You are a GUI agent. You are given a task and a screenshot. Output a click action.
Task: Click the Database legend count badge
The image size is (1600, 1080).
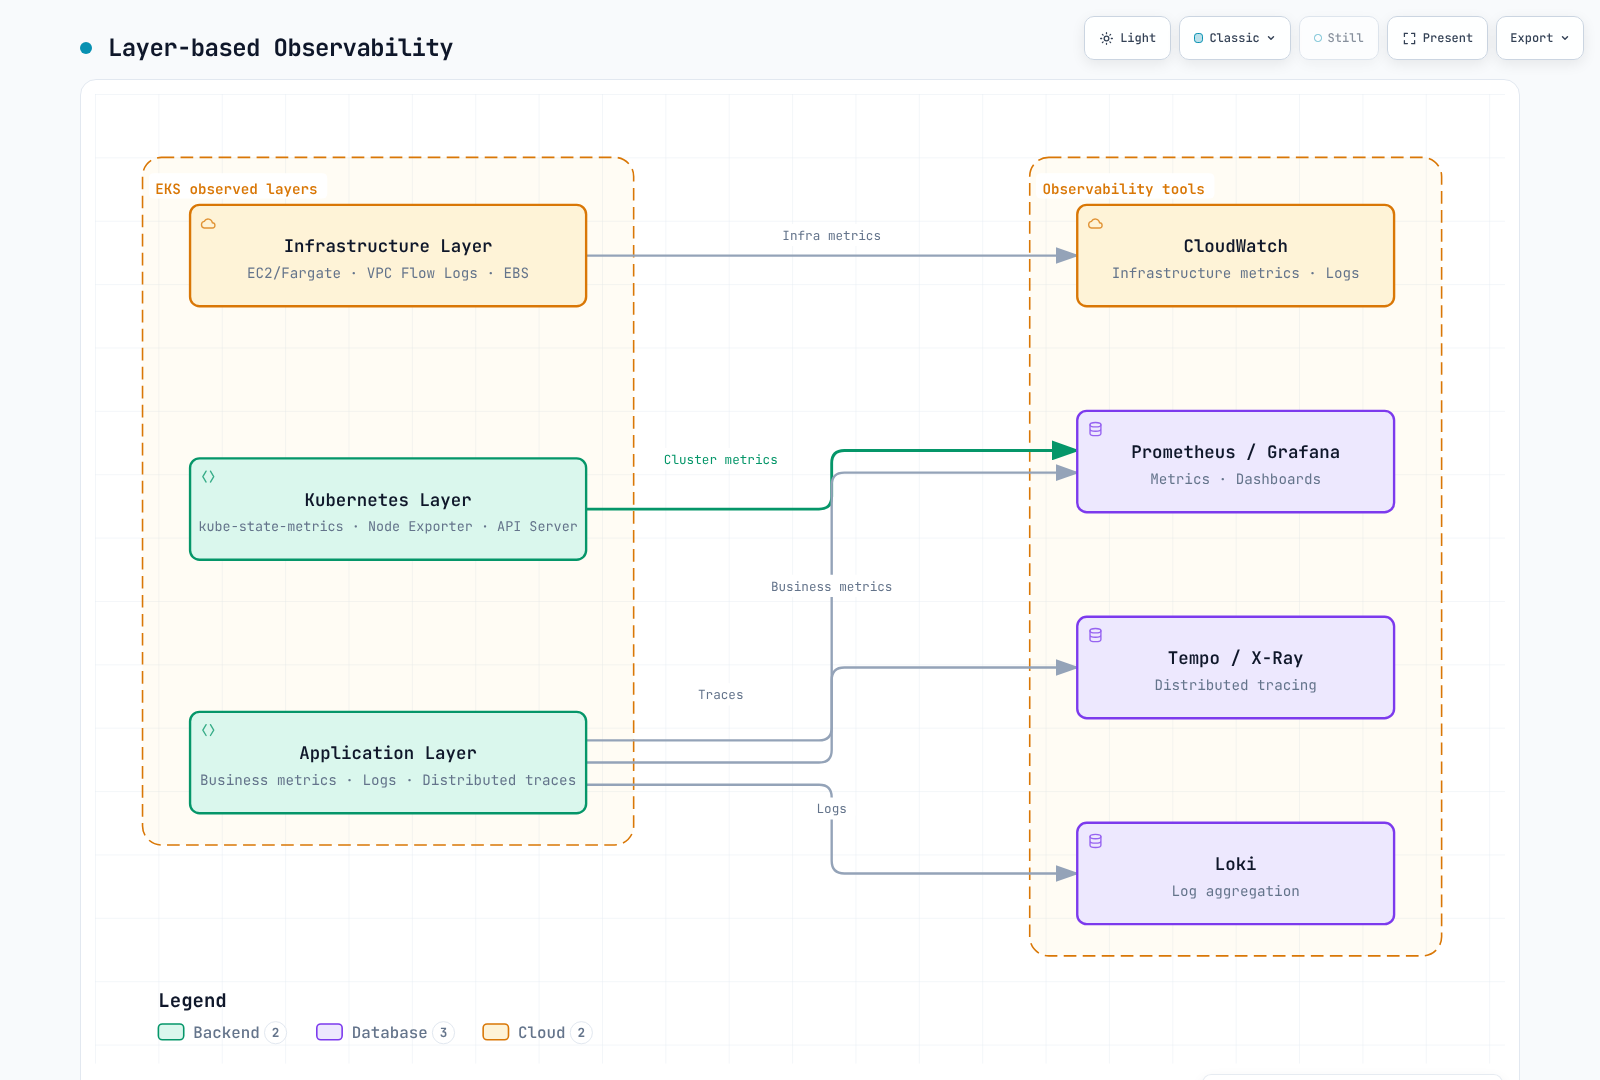(443, 1032)
